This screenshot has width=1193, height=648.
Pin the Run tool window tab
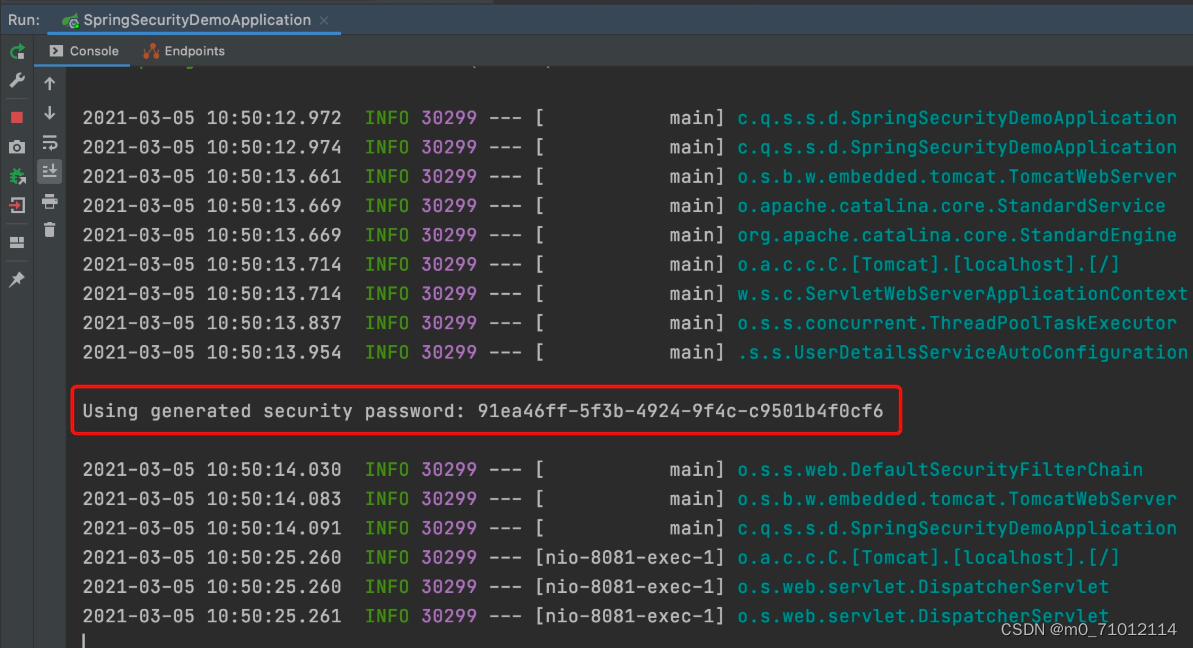point(16,280)
